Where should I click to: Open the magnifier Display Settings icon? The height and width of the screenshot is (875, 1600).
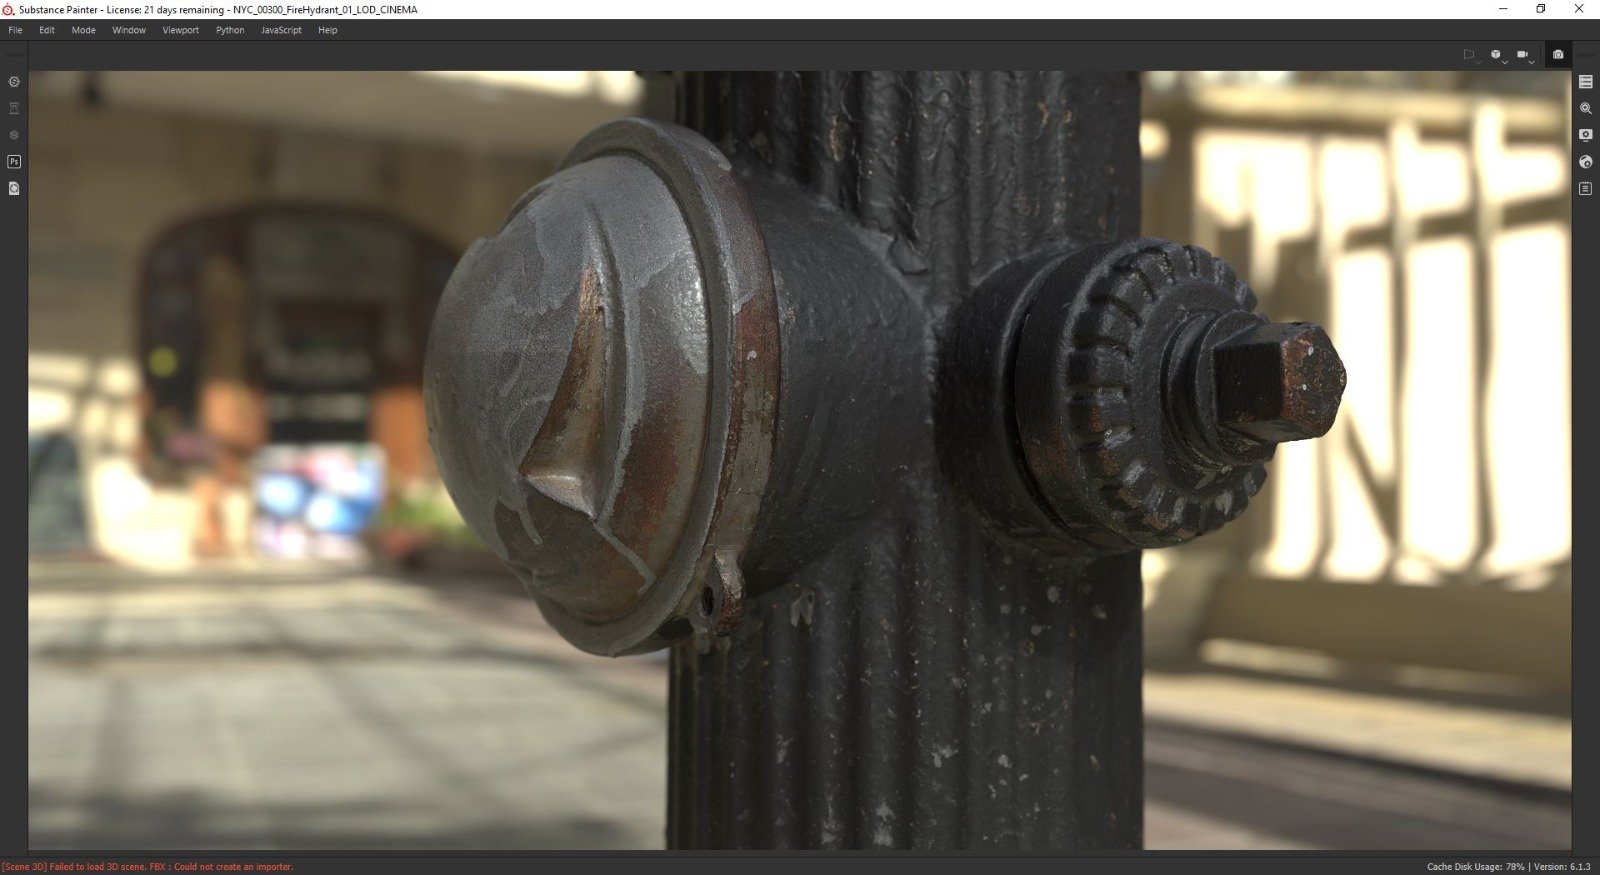point(1586,108)
